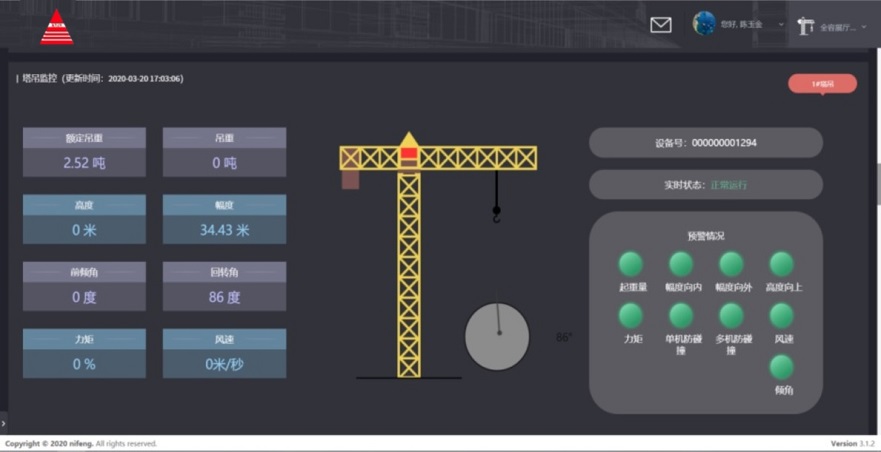The image size is (881, 452).
Task: Click the tower crane icon in header
Action: click(x=805, y=27)
